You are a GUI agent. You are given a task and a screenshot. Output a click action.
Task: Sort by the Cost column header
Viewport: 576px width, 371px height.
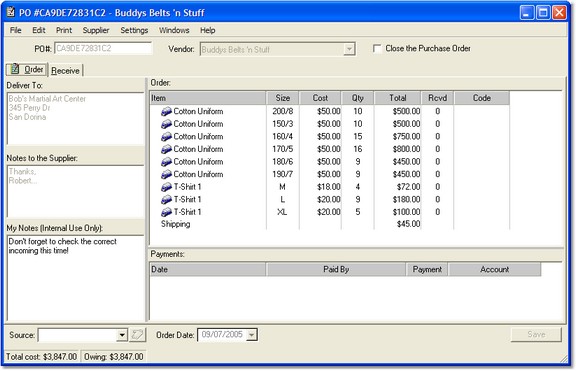coord(320,98)
